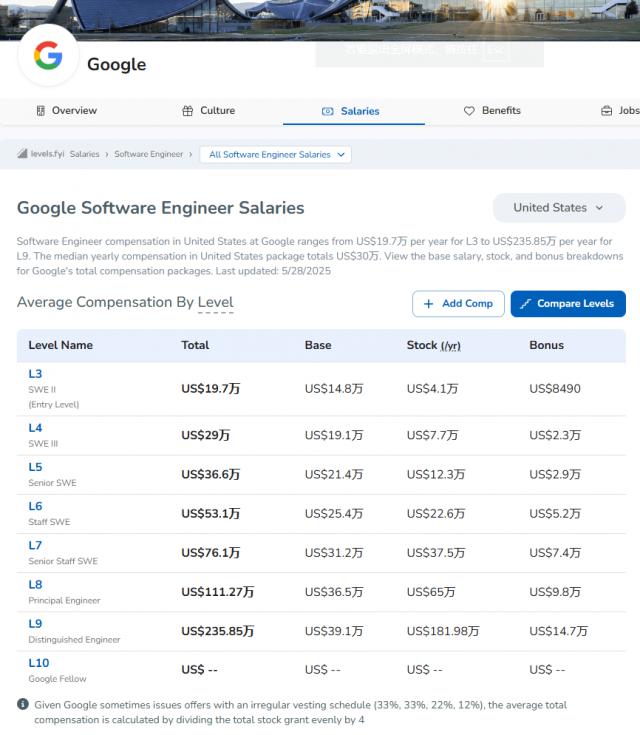The image size is (640, 735).
Task: Go to the Benefits tab
Action: coord(492,111)
